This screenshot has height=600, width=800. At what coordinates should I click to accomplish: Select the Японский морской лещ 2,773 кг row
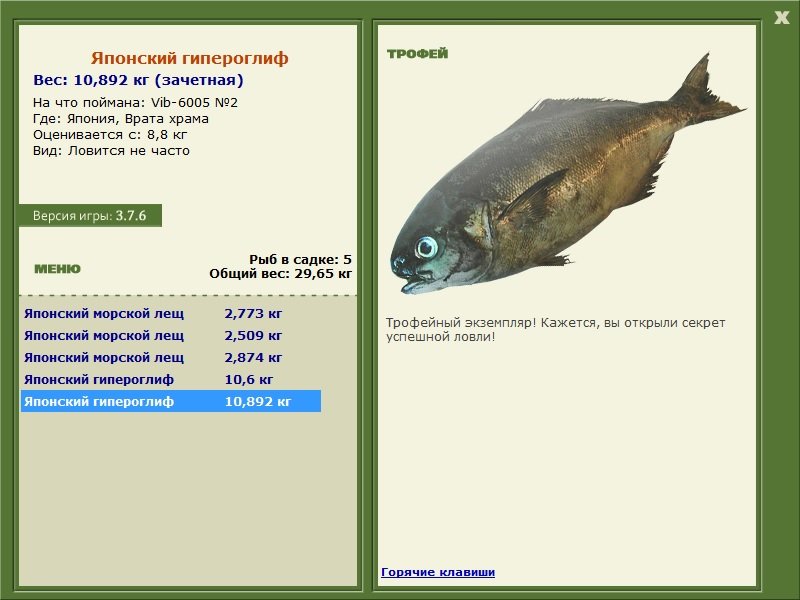(171, 313)
